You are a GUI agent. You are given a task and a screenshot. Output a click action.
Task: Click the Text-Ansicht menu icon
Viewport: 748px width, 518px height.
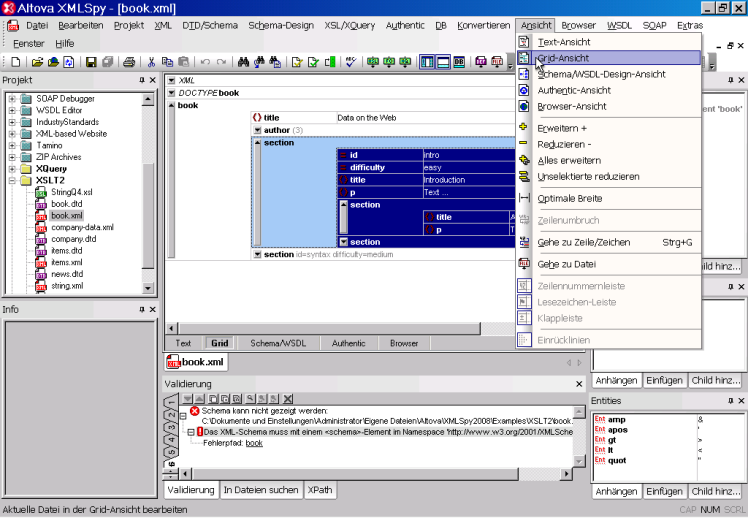pyautogui.click(x=524, y=42)
